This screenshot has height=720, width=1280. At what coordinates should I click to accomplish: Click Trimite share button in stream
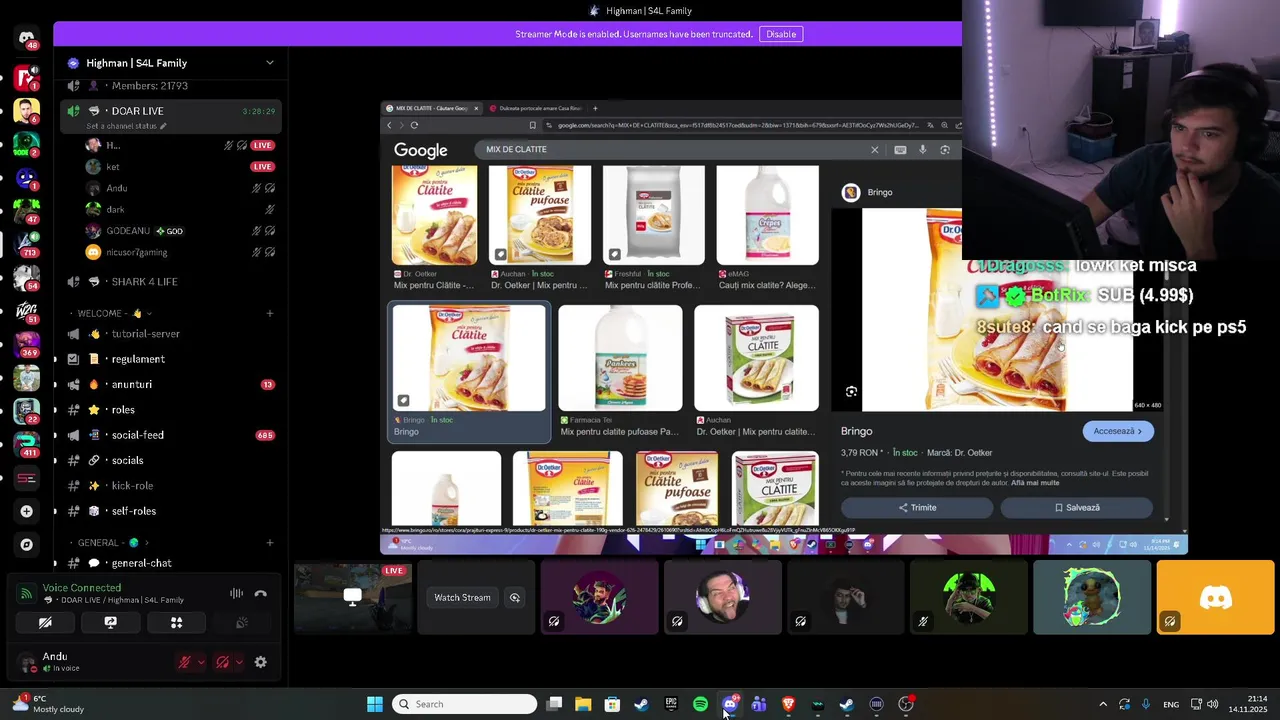pos(917,508)
